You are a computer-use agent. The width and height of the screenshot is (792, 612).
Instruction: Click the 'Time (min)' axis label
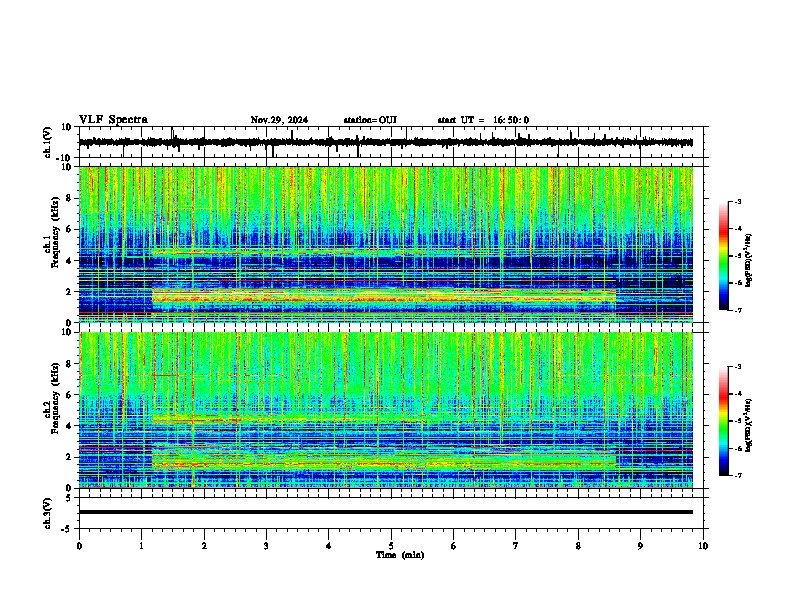400,555
